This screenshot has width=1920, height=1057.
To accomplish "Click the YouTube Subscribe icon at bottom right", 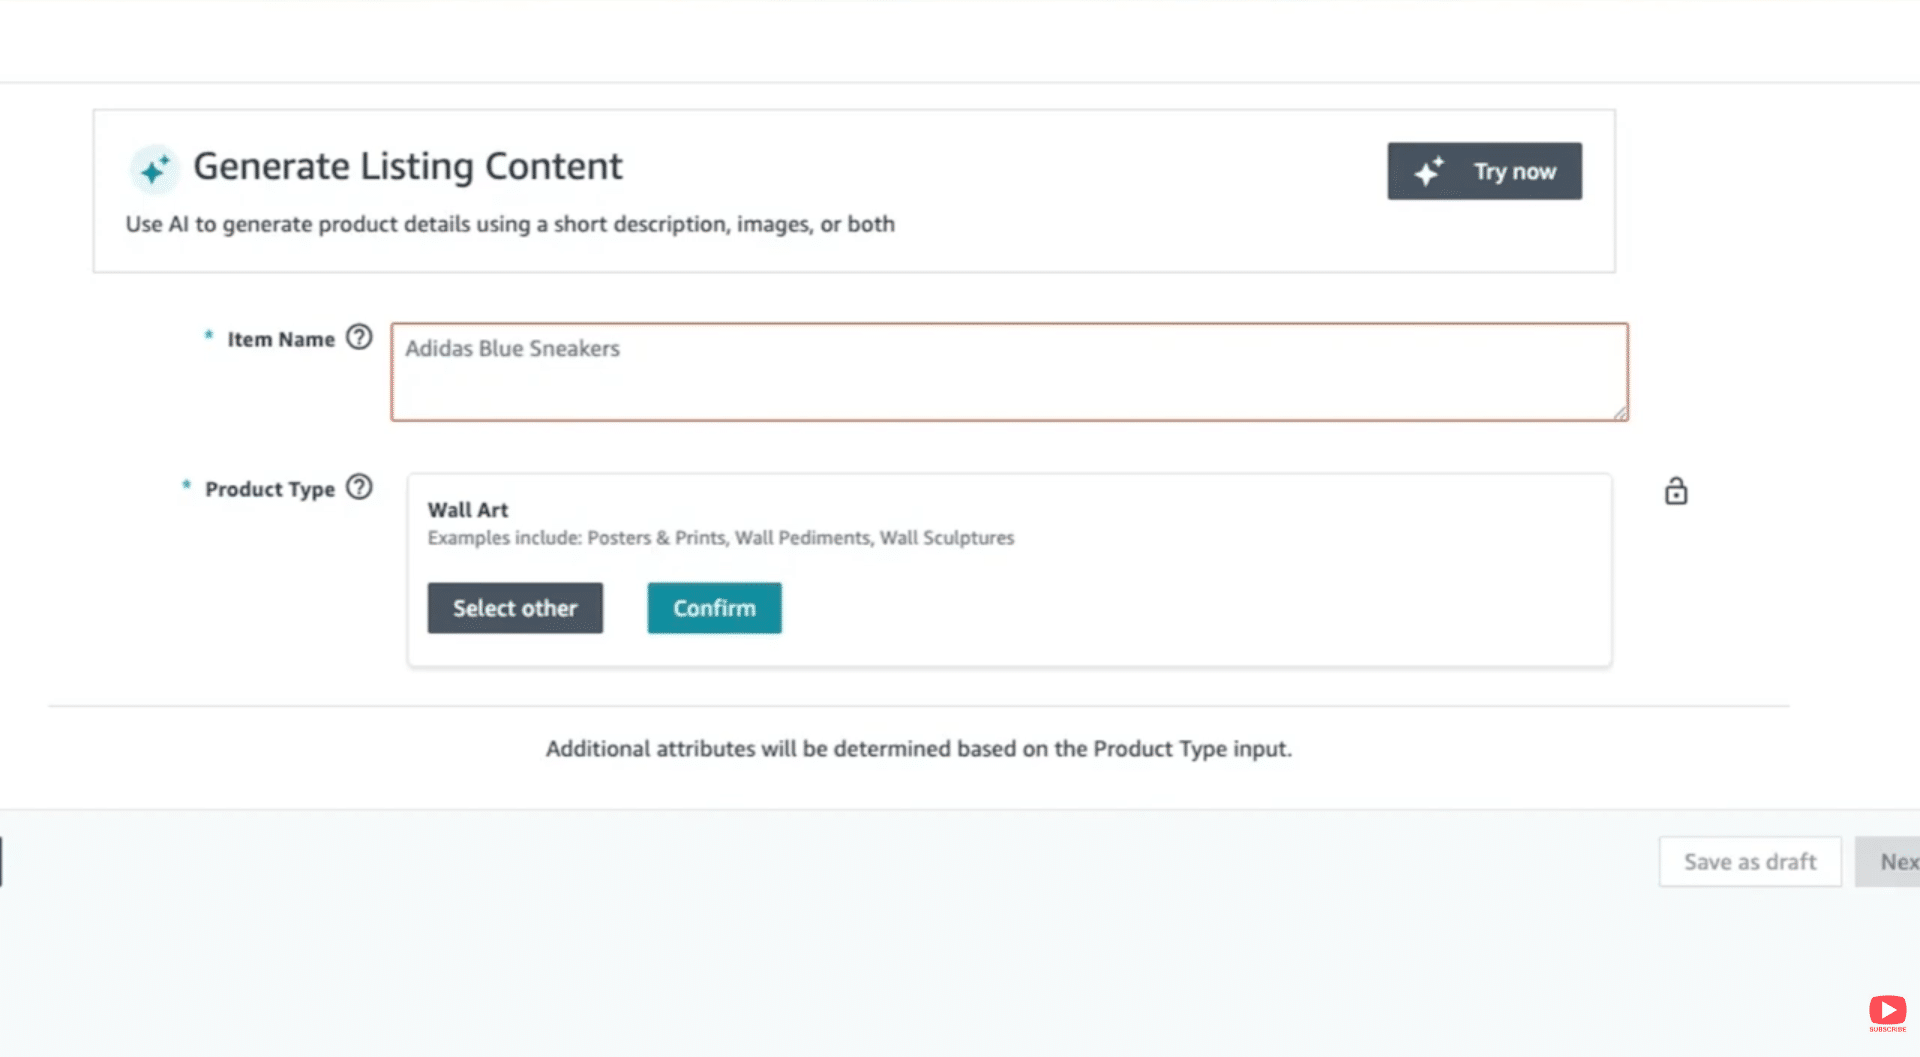I will 1887,1010.
